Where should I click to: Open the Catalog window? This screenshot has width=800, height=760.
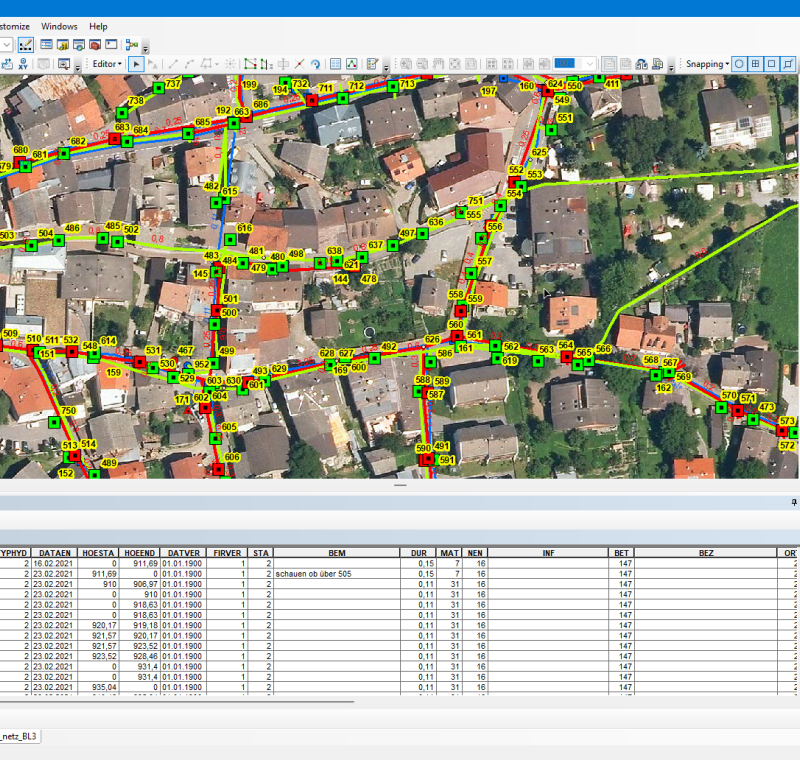62,45
